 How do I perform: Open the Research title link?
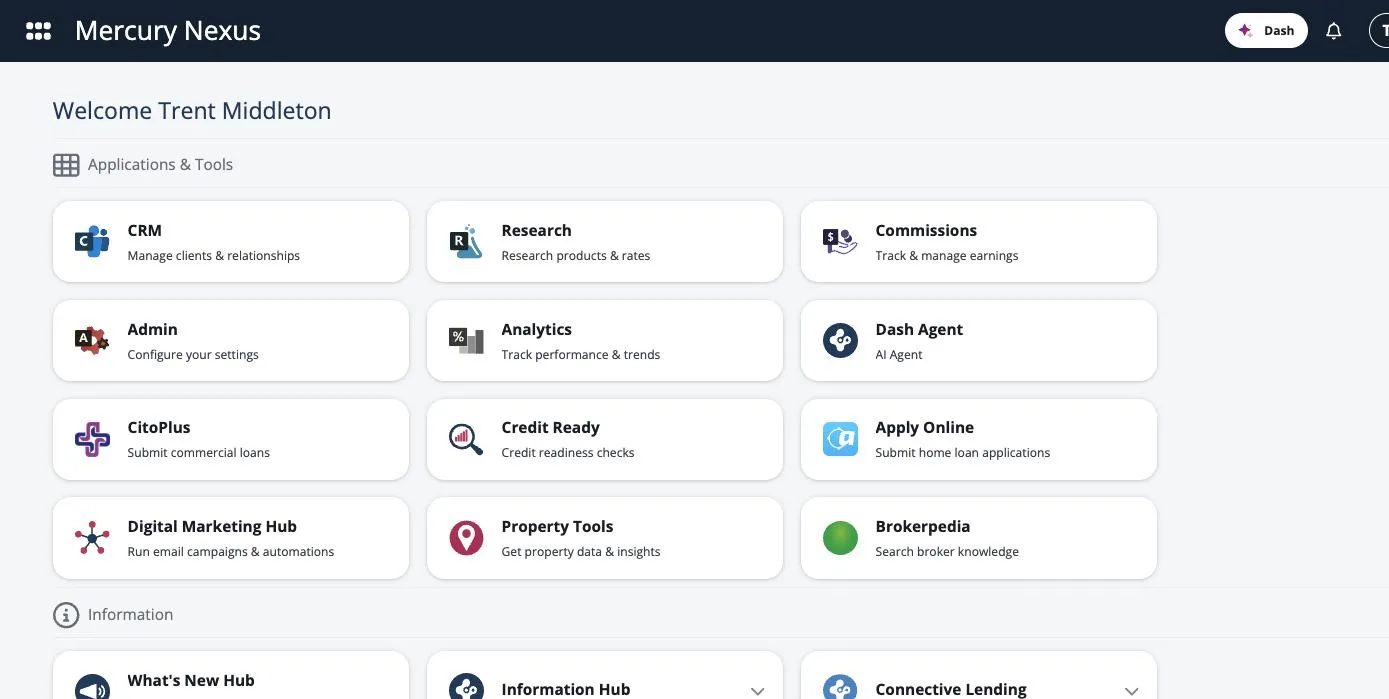click(x=536, y=230)
